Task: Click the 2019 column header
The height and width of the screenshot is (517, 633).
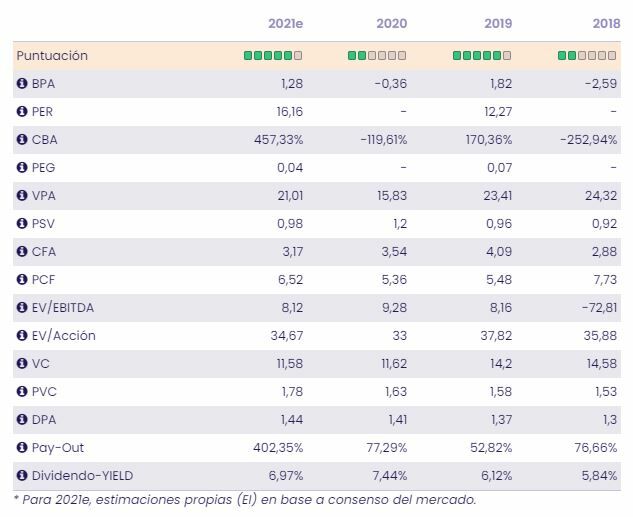Action: [x=495, y=24]
